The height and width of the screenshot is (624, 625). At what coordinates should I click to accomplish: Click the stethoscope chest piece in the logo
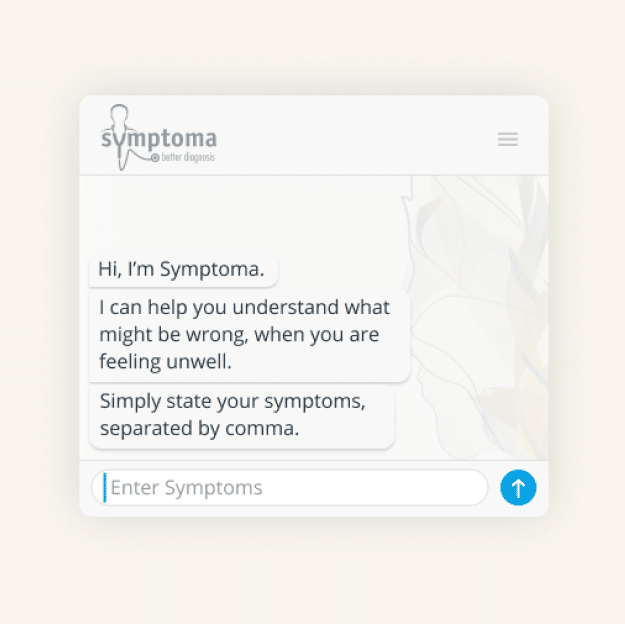[155, 158]
